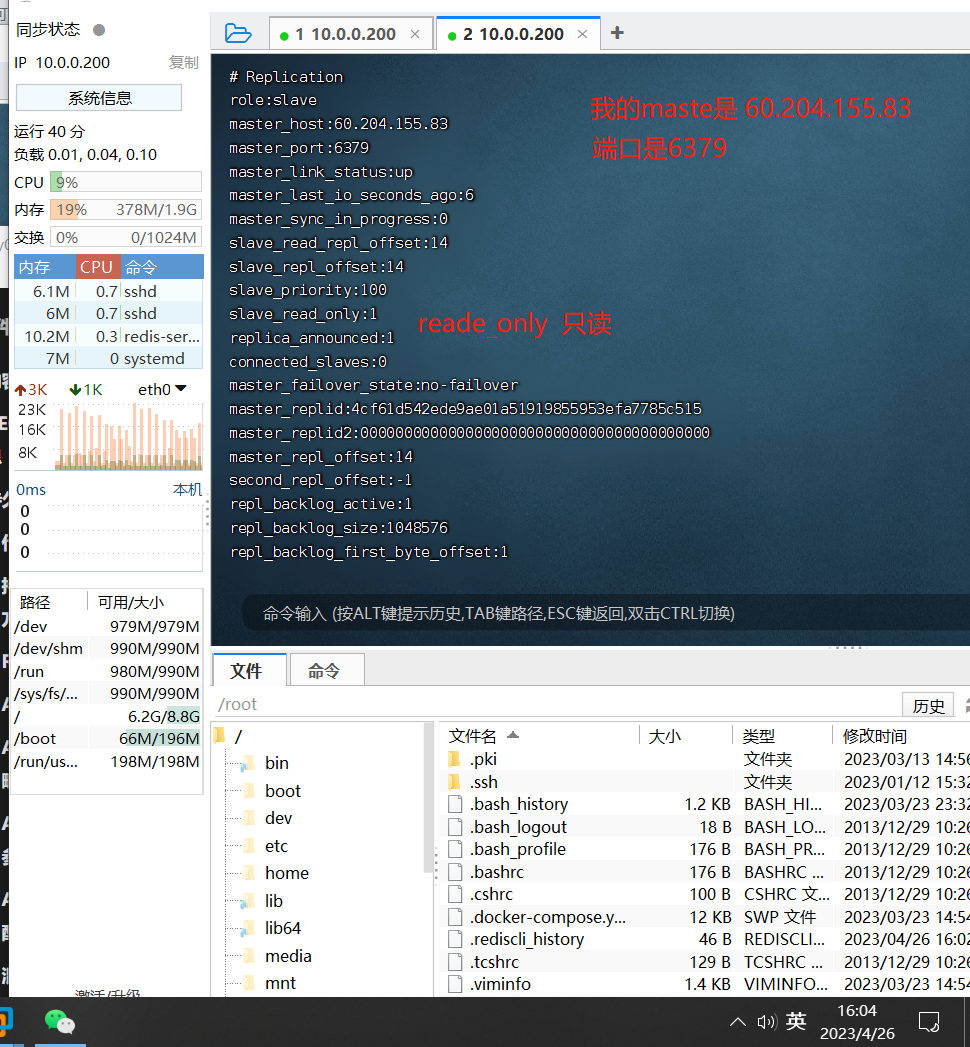Select the .ssh folder icon
The image size is (970, 1047).
tap(455, 782)
